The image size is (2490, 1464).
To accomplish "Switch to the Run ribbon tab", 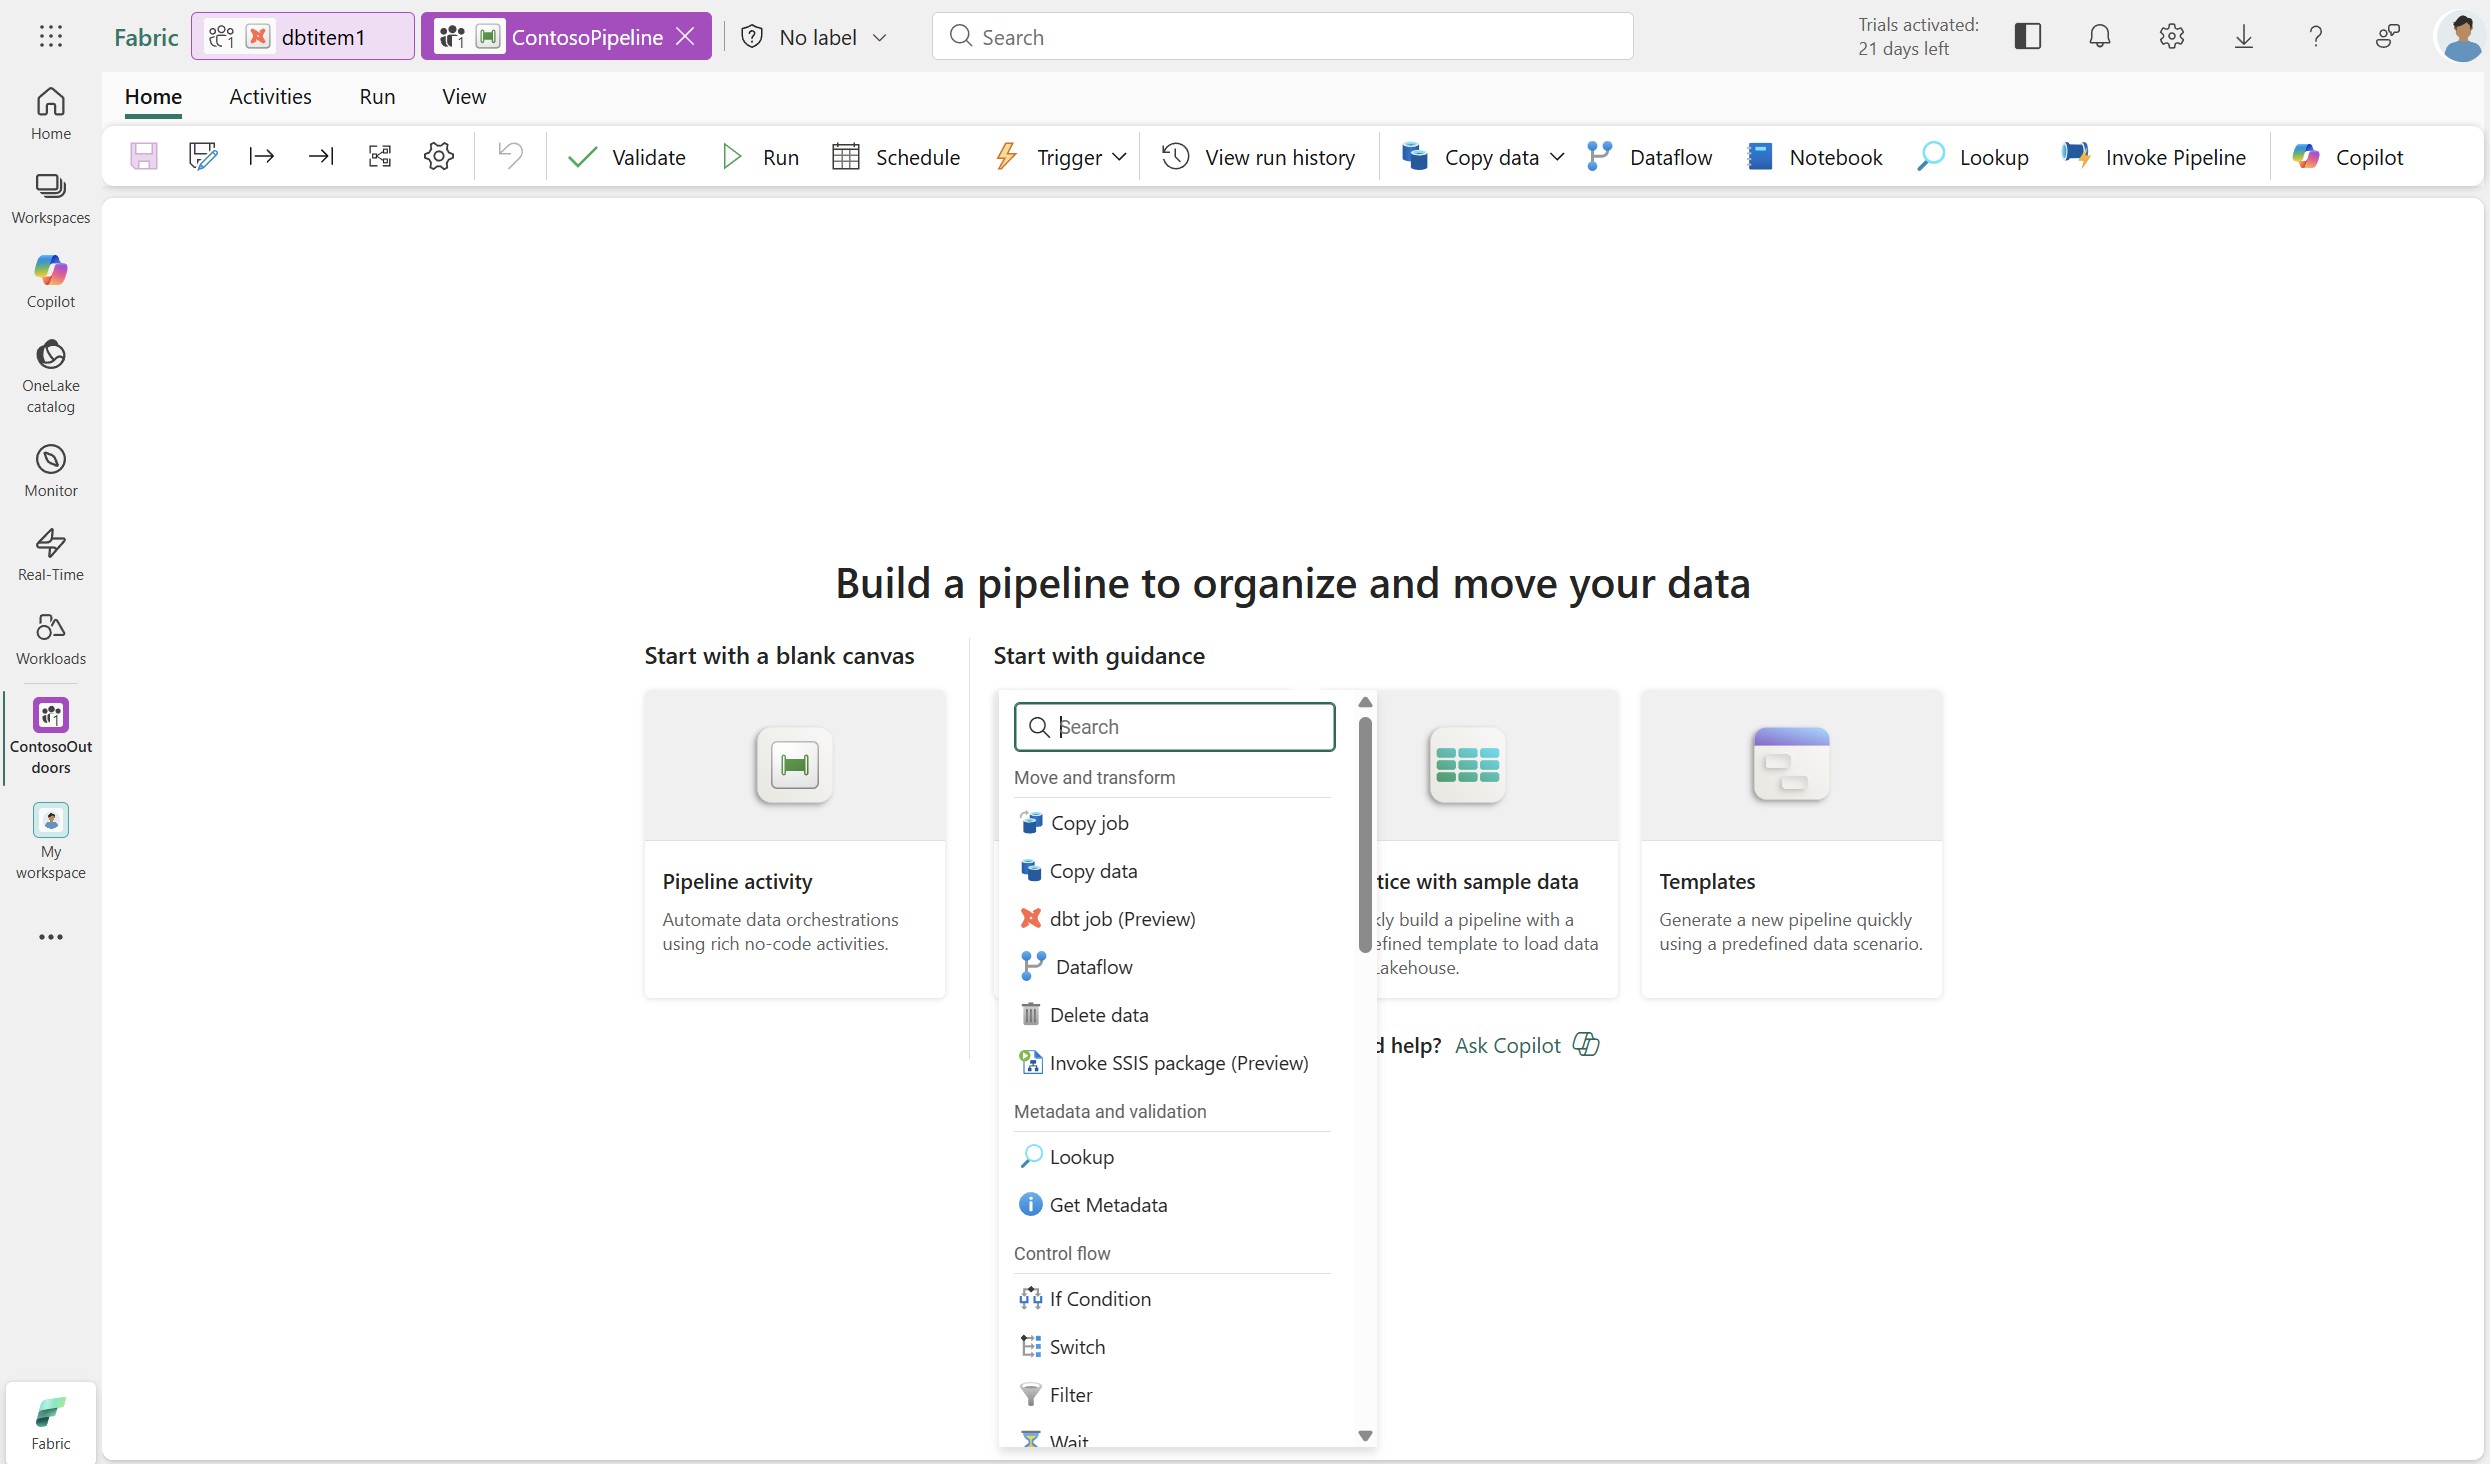I will click(377, 96).
